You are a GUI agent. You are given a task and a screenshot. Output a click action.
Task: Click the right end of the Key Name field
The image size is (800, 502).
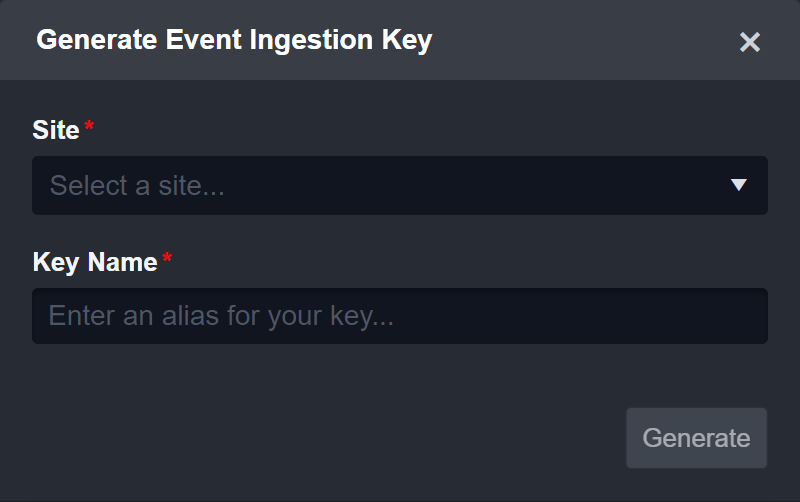point(740,316)
